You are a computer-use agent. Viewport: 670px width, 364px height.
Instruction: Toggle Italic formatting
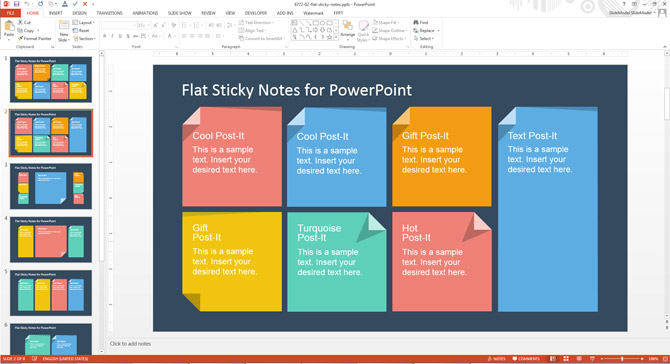tap(112, 36)
